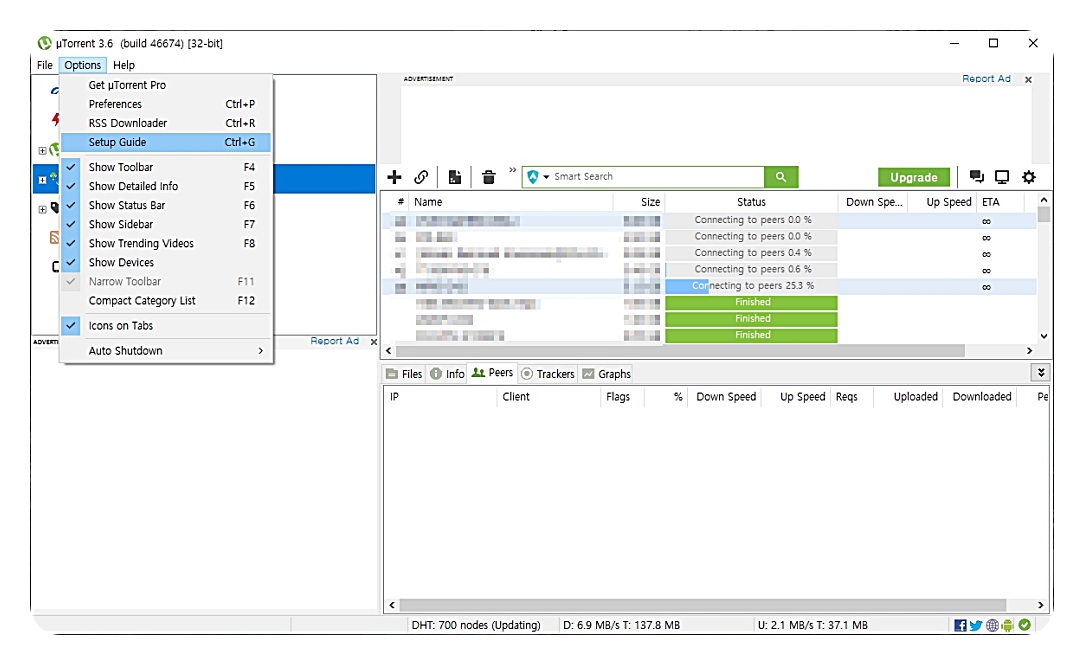The height and width of the screenshot is (665, 1084).
Task: Toggle Show Devices option
Action: 166,263
